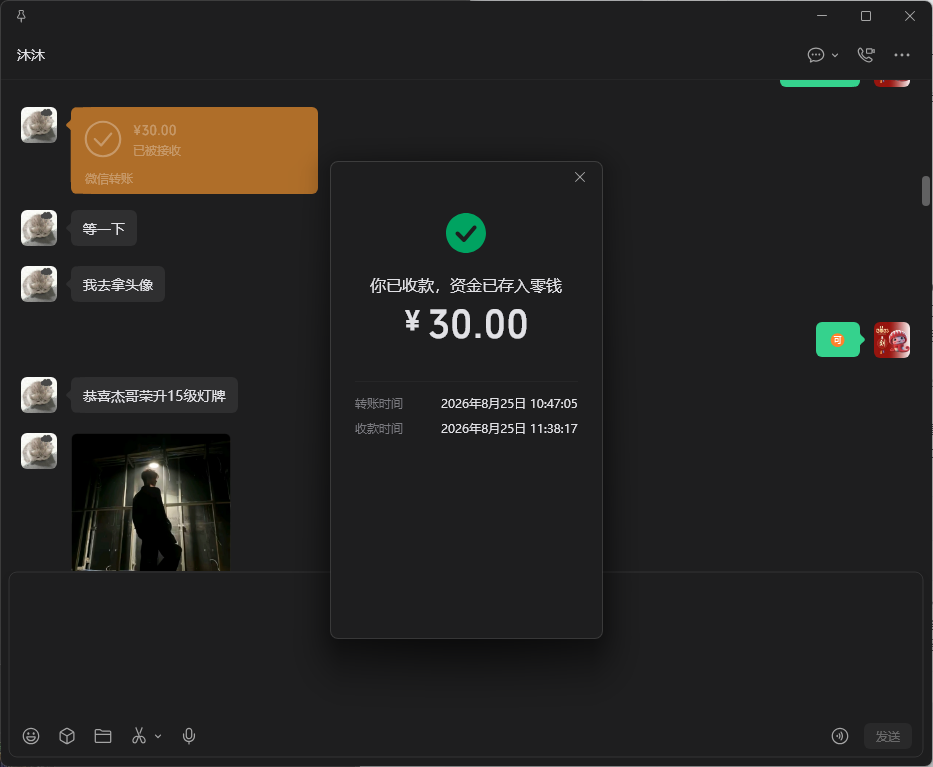Click the avatar beside the transfer bubble

pos(39,125)
